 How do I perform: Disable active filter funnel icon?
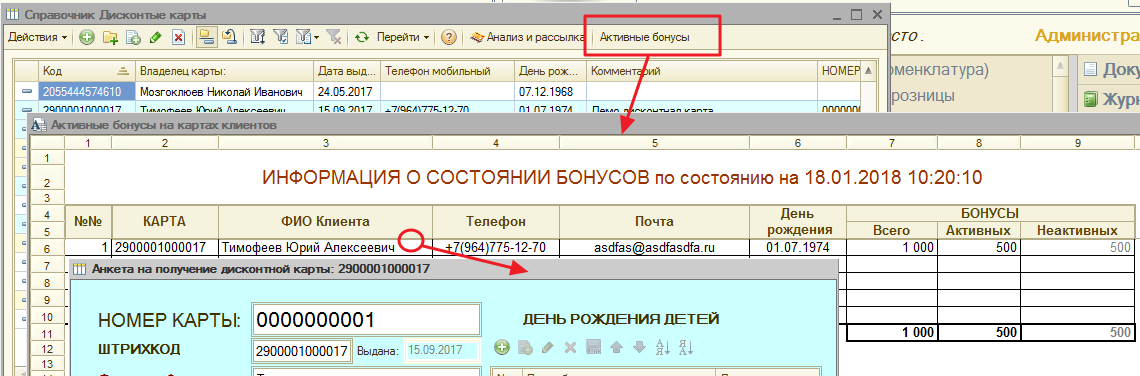333,37
